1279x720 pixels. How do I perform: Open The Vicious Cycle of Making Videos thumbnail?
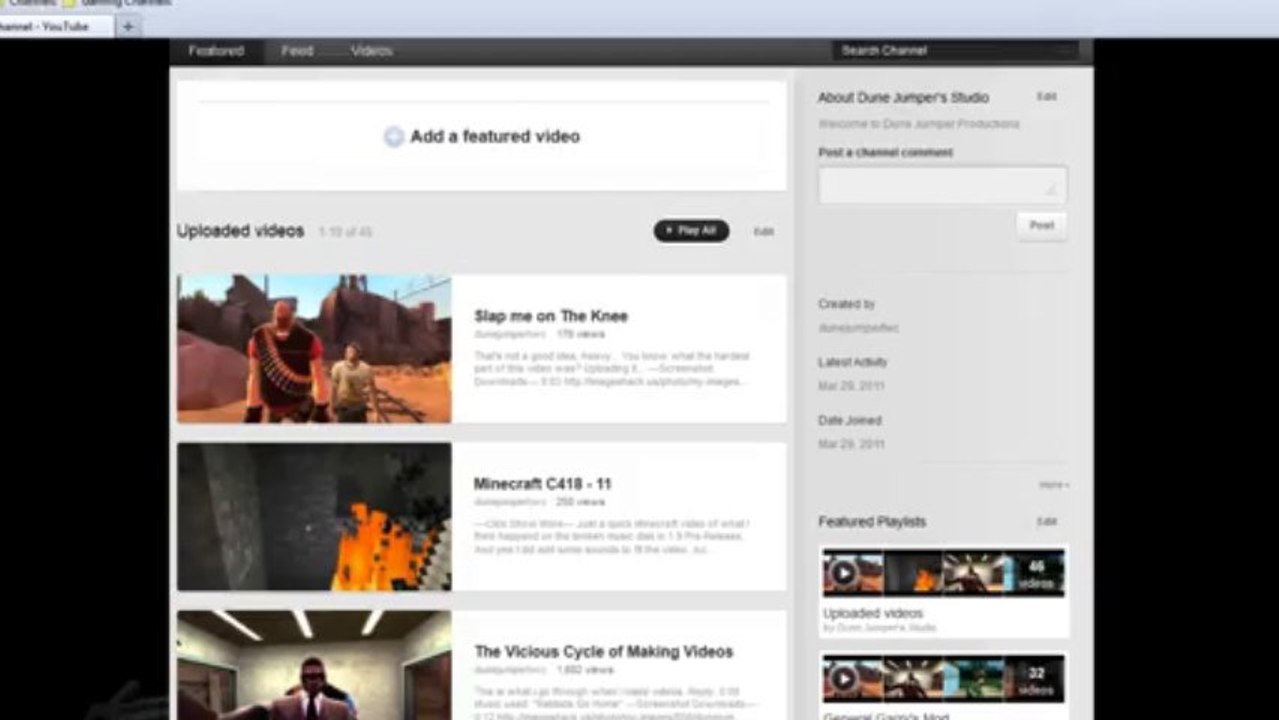tap(314, 665)
